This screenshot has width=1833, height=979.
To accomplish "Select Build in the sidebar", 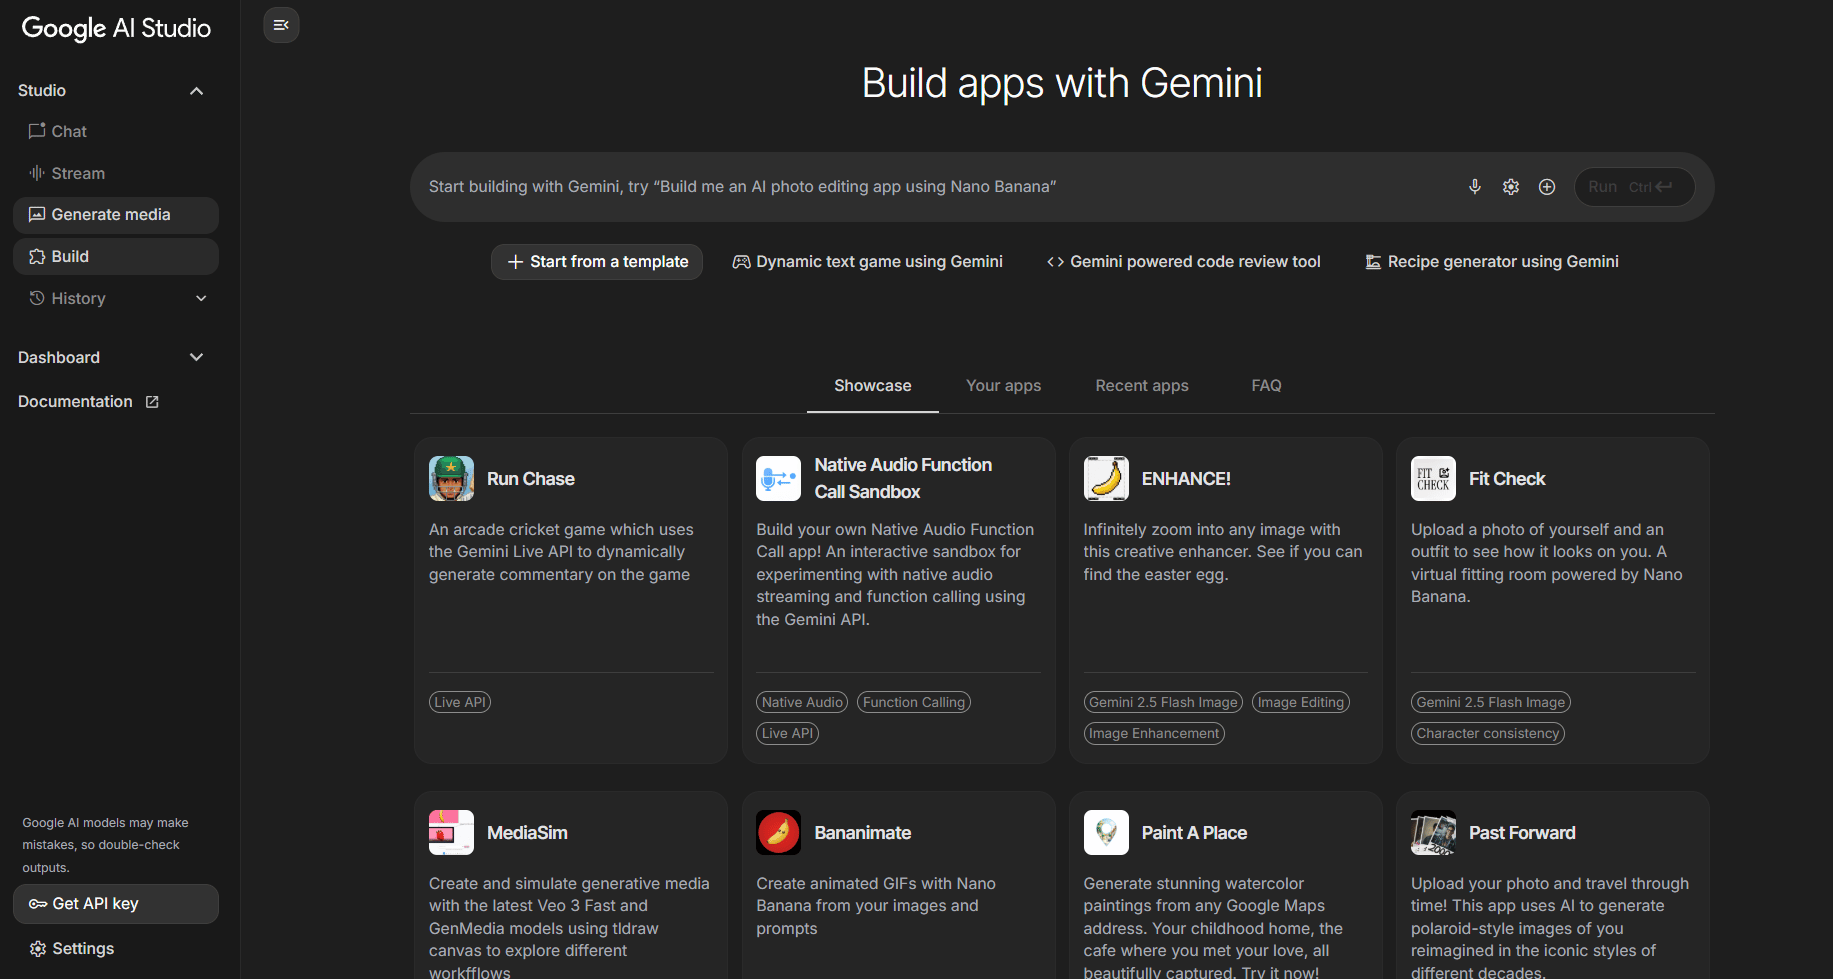I will [x=116, y=257].
